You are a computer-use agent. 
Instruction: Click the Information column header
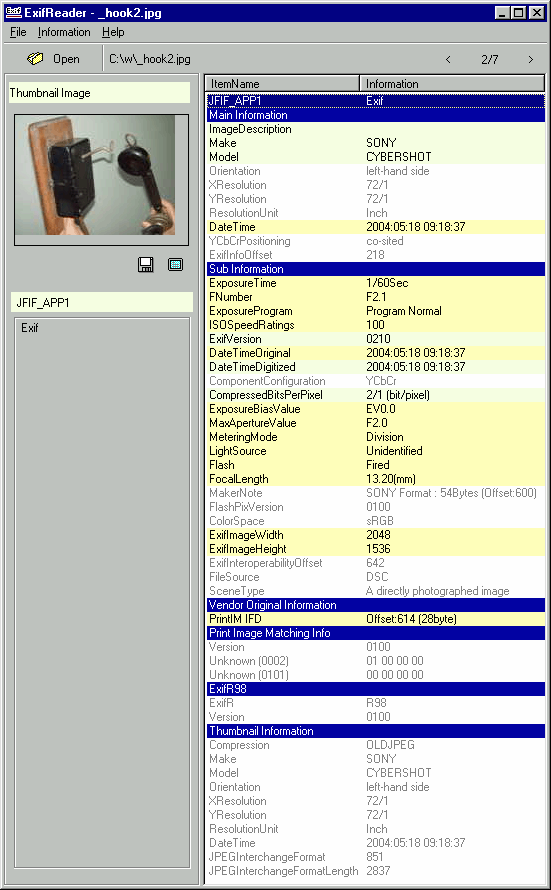pyautogui.click(x=452, y=83)
